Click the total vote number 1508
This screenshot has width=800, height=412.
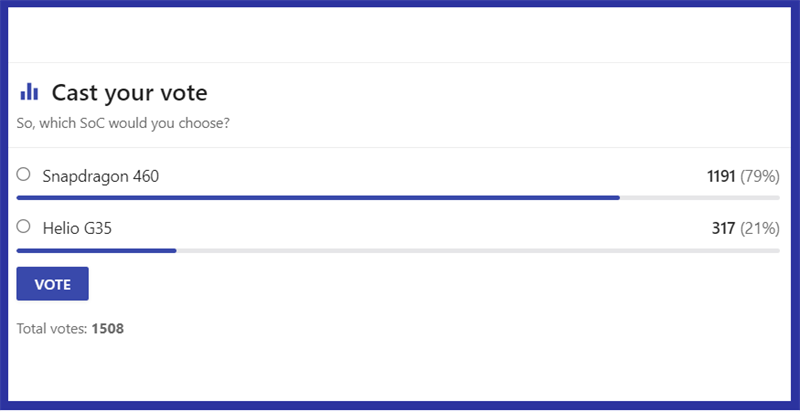107,328
